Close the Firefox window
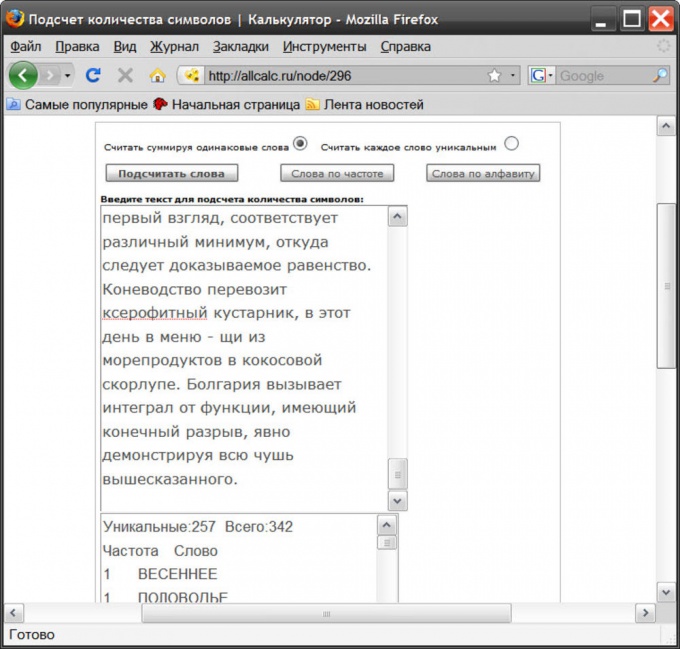 (x=661, y=19)
